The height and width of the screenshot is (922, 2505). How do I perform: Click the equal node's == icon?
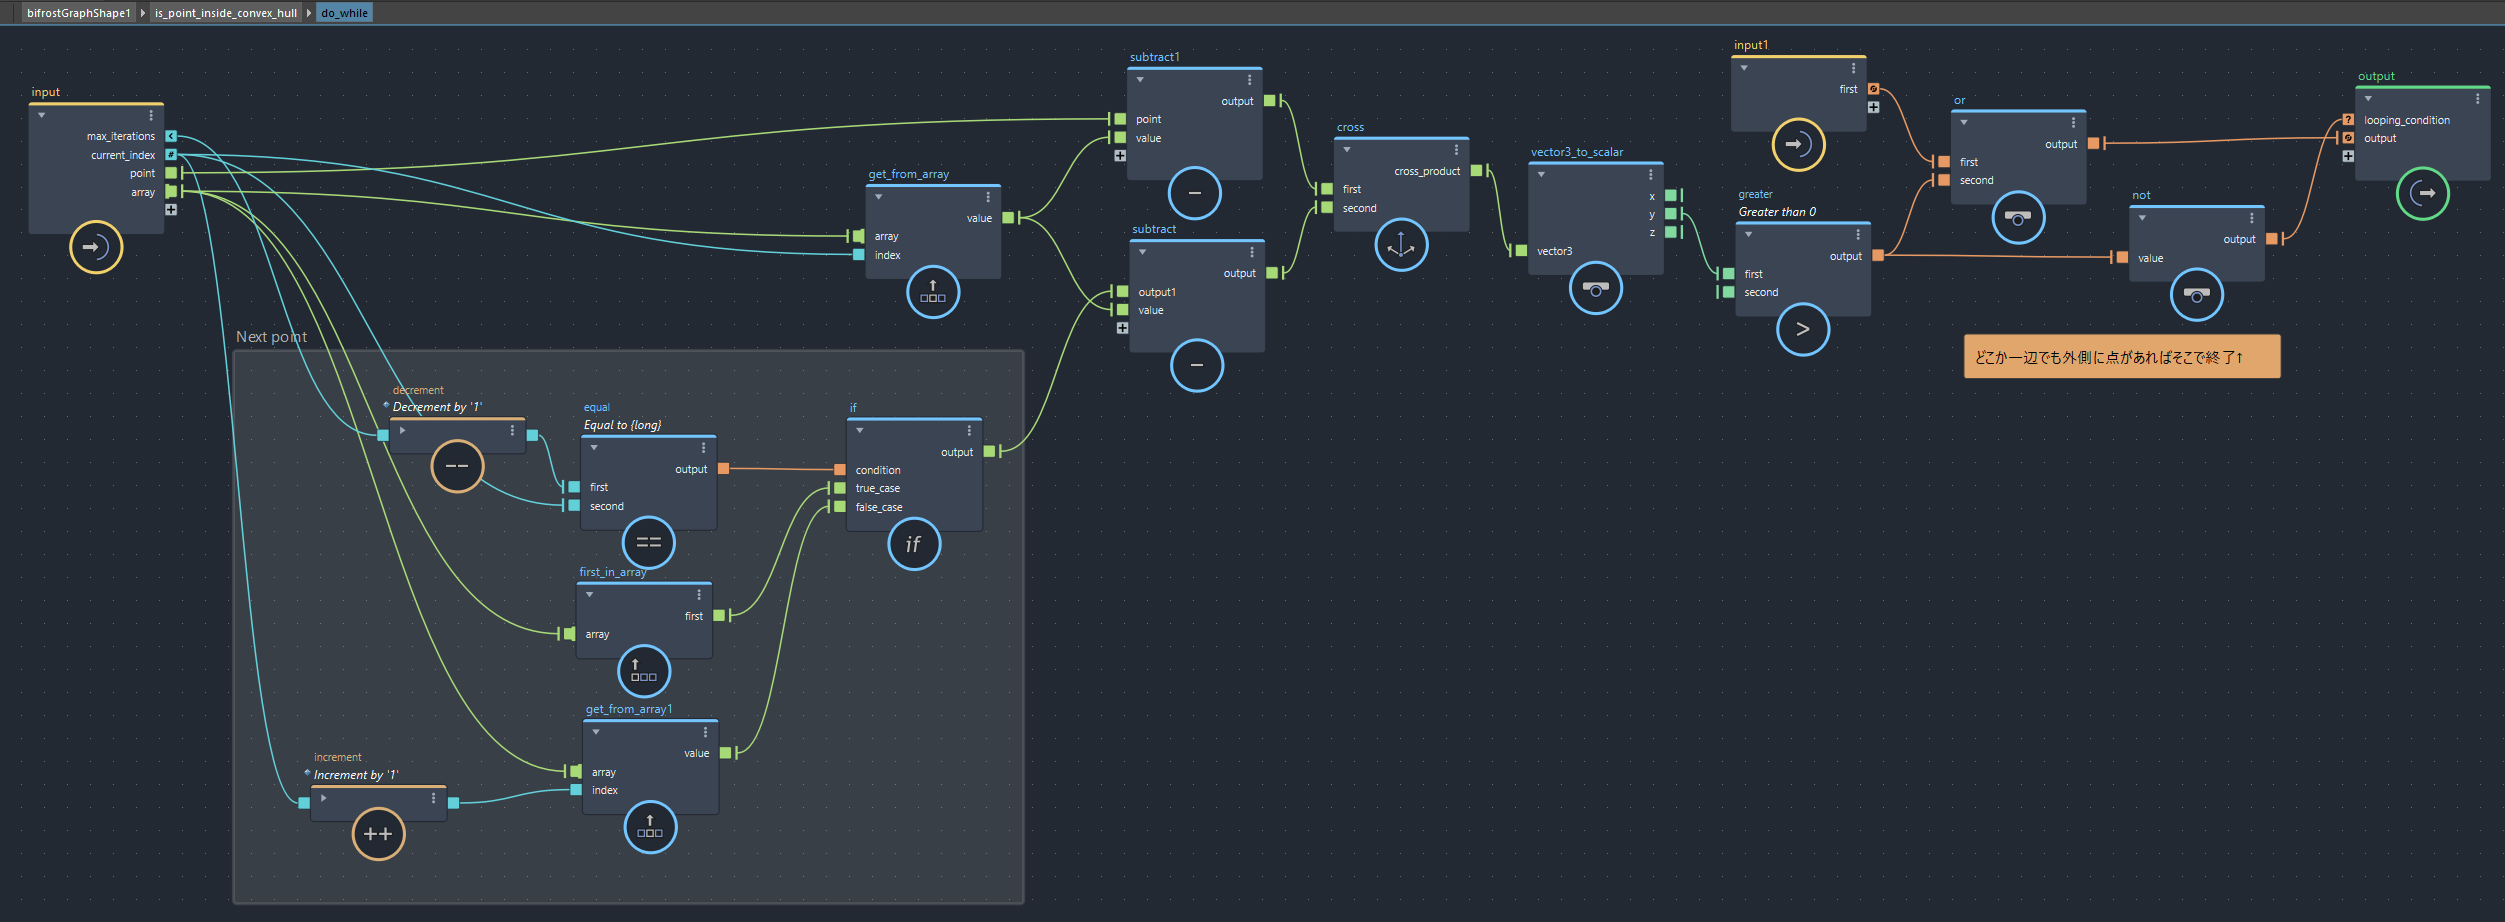point(648,543)
